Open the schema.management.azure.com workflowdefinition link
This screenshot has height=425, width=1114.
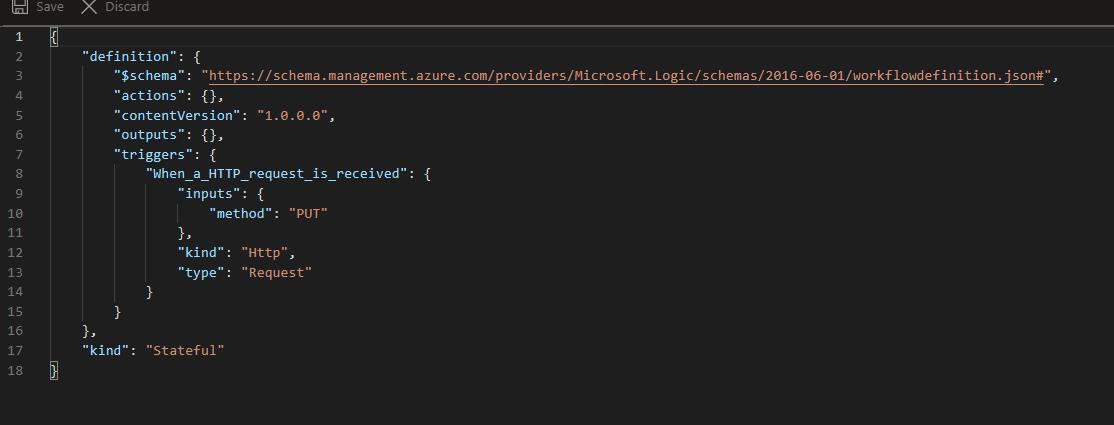click(x=625, y=76)
